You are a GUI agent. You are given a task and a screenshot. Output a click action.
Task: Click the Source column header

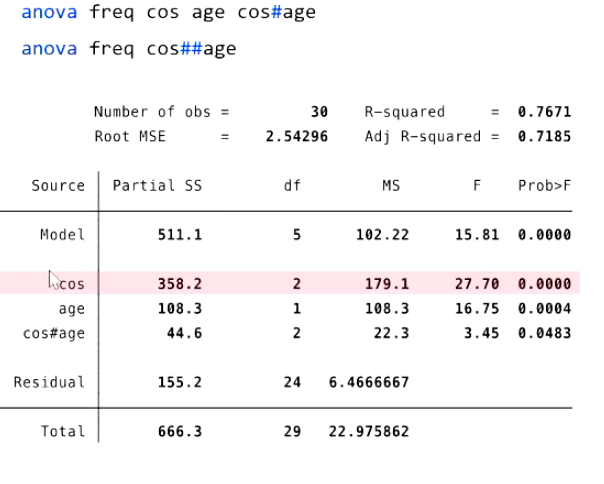pyautogui.click(x=58, y=186)
